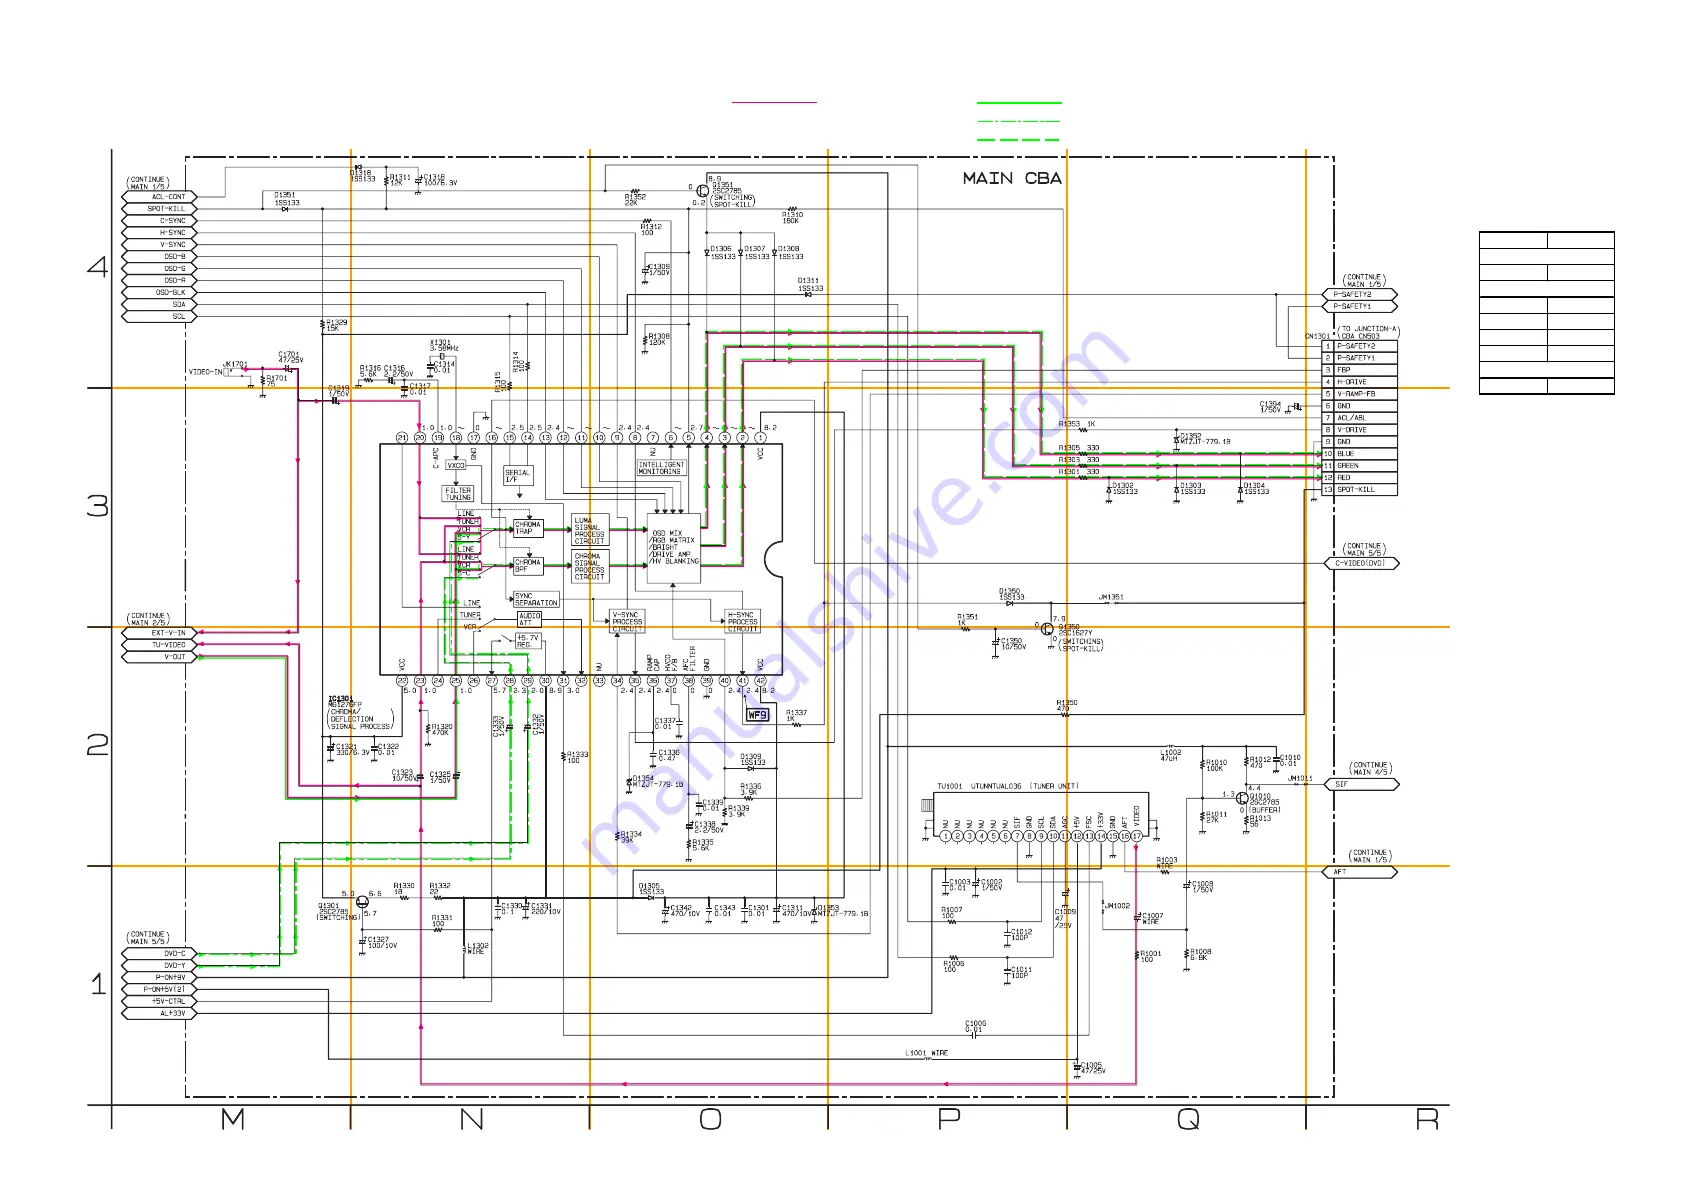This screenshot has height=1191, width=1701.
Task: Select CN1301 pin 10 BLUE
Action: pos(1359,454)
